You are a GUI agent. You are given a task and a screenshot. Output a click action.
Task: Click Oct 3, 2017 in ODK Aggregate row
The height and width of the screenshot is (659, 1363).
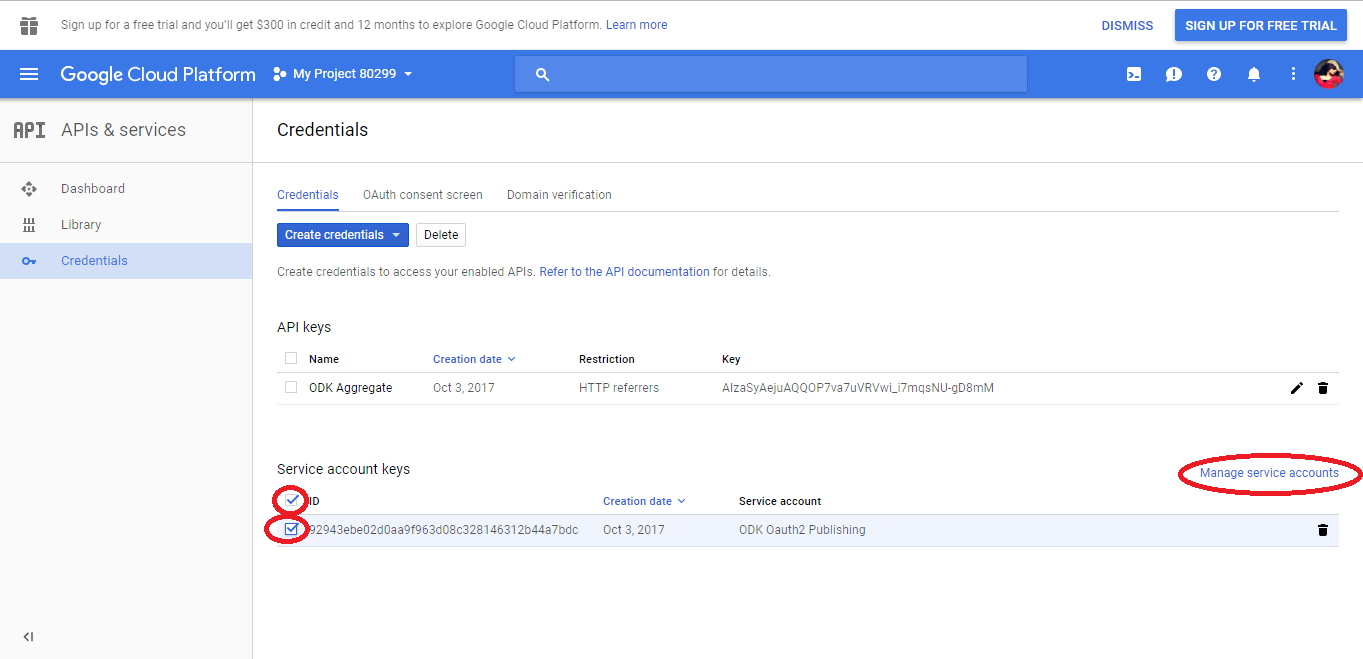pos(464,388)
